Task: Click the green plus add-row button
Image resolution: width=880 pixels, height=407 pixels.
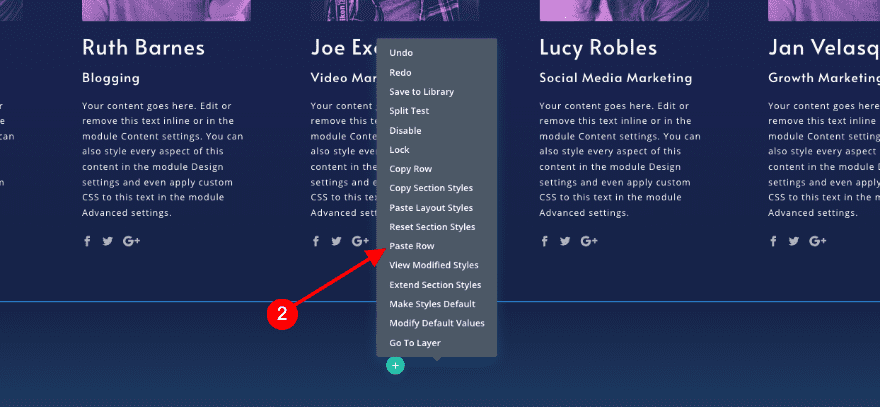Action: [395, 366]
